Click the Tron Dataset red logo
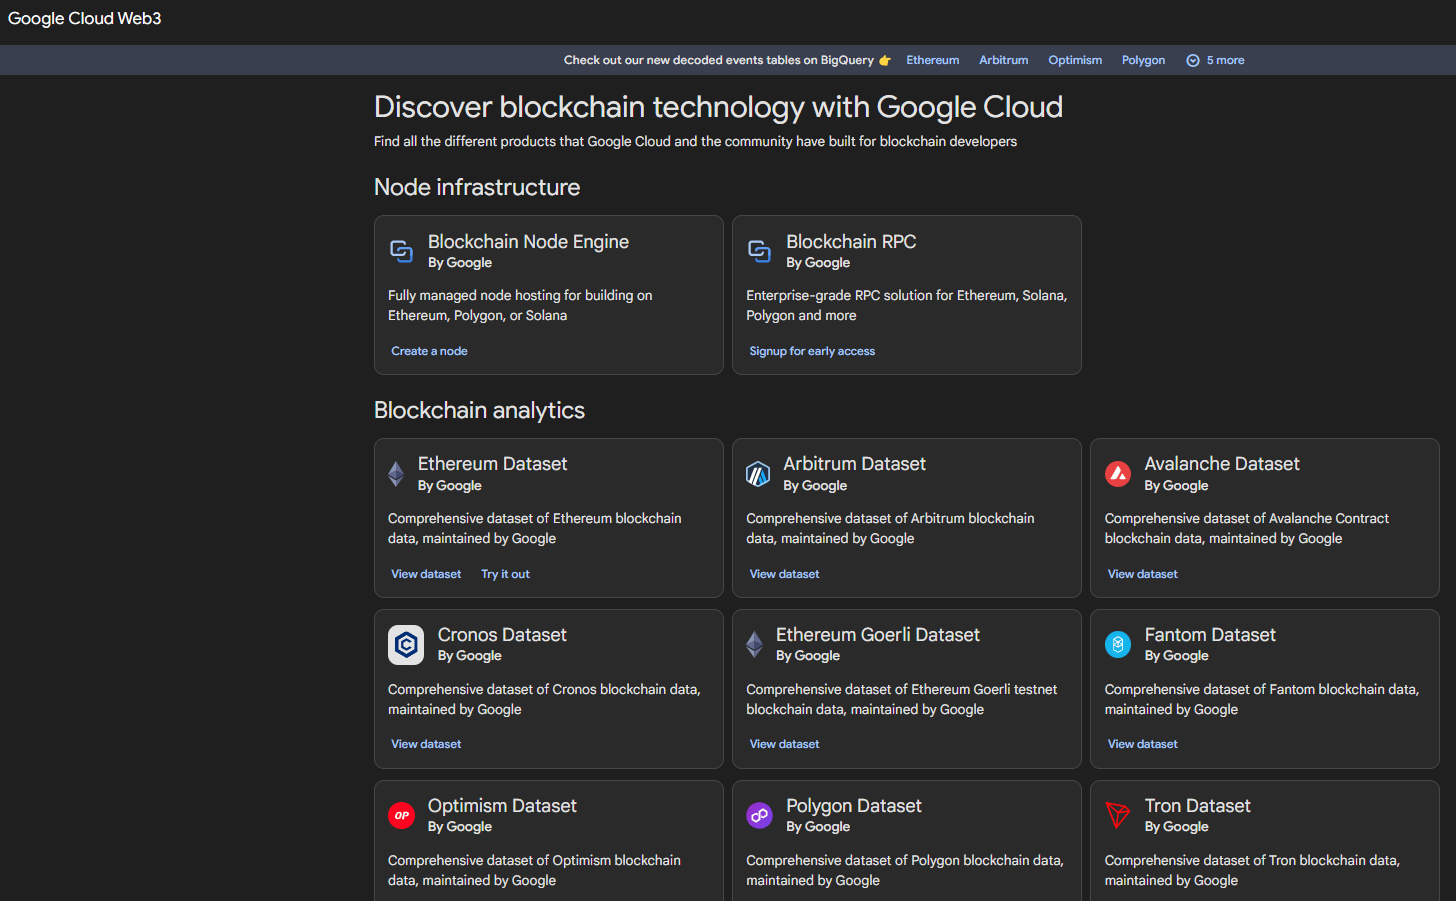Screen dimensions: 1456x901 (1118, 816)
